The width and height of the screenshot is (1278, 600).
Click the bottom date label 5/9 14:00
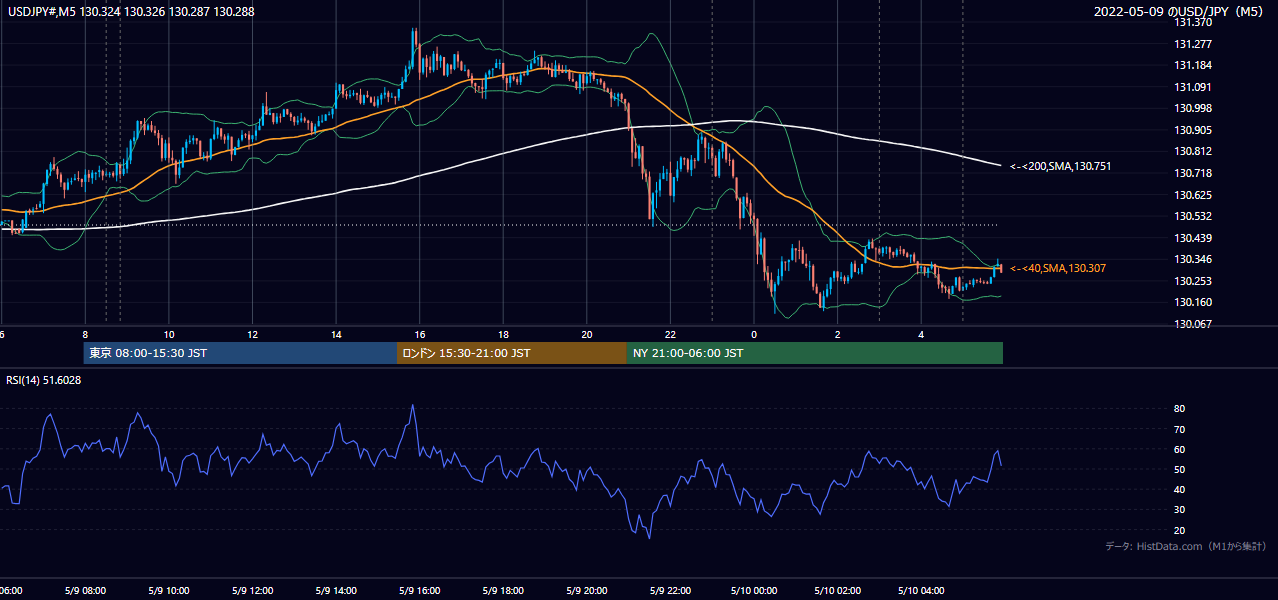tap(336, 590)
